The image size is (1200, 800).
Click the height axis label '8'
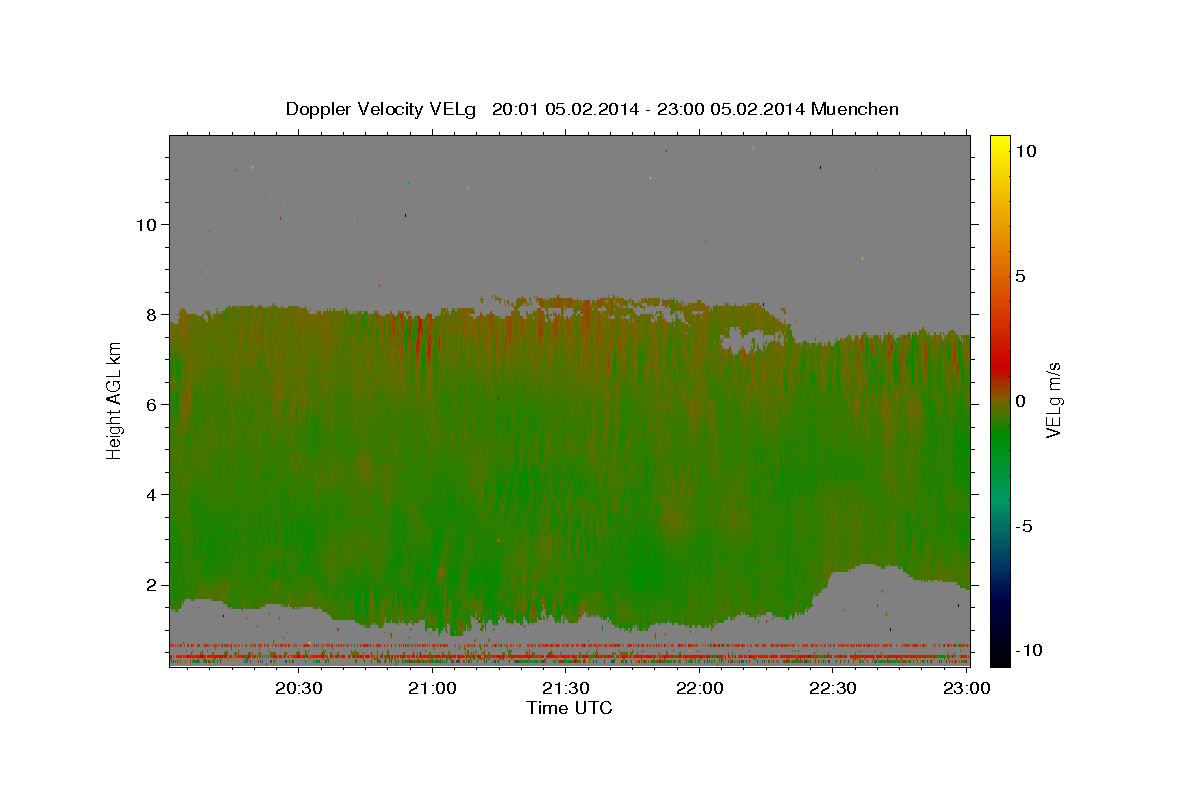click(150, 314)
